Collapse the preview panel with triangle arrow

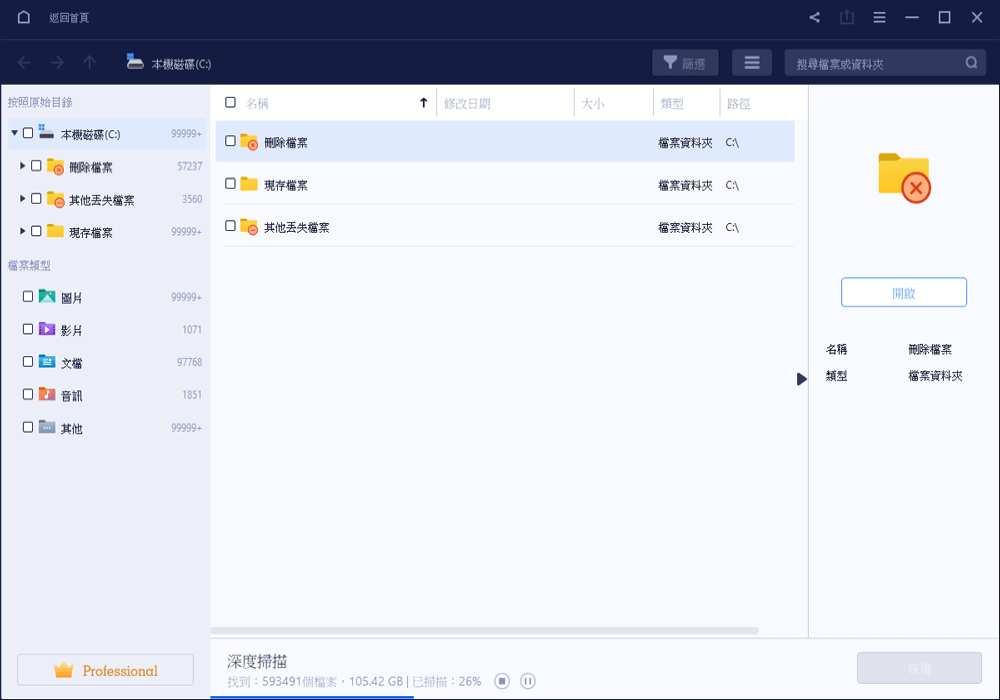click(802, 379)
